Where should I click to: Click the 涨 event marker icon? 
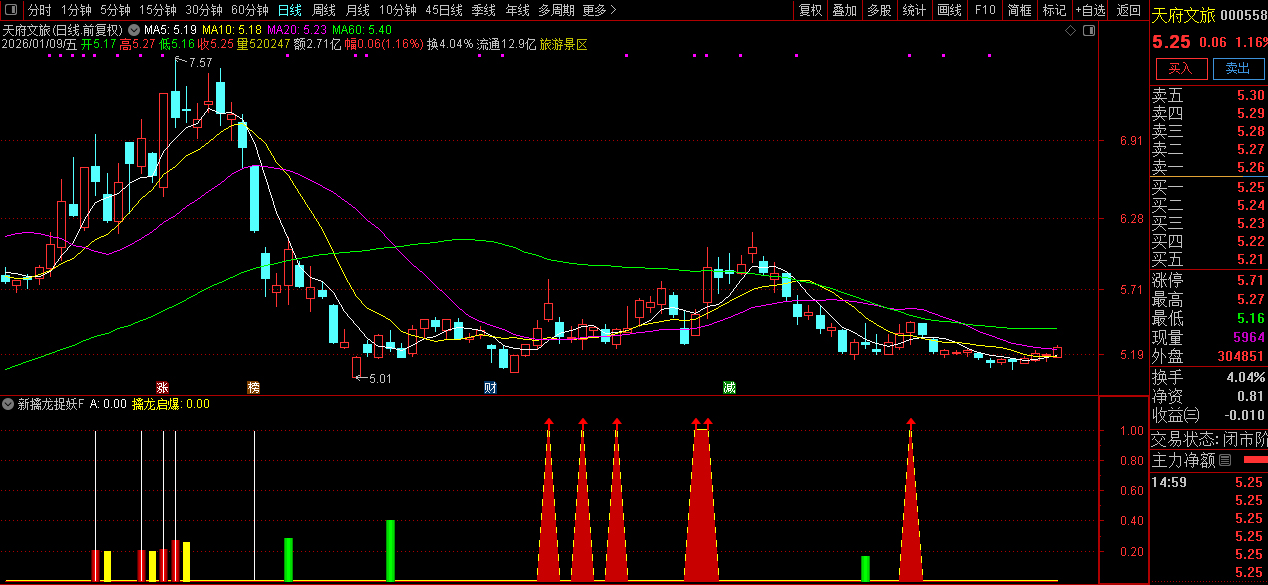(x=162, y=387)
